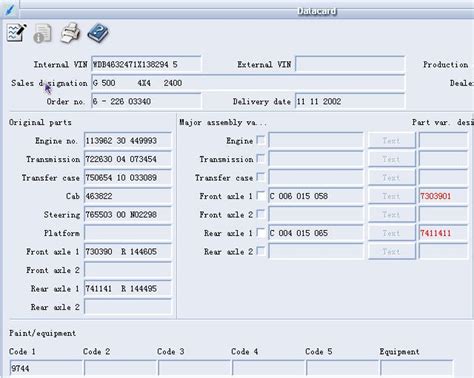Click the Sales designation field G 500

point(248,83)
